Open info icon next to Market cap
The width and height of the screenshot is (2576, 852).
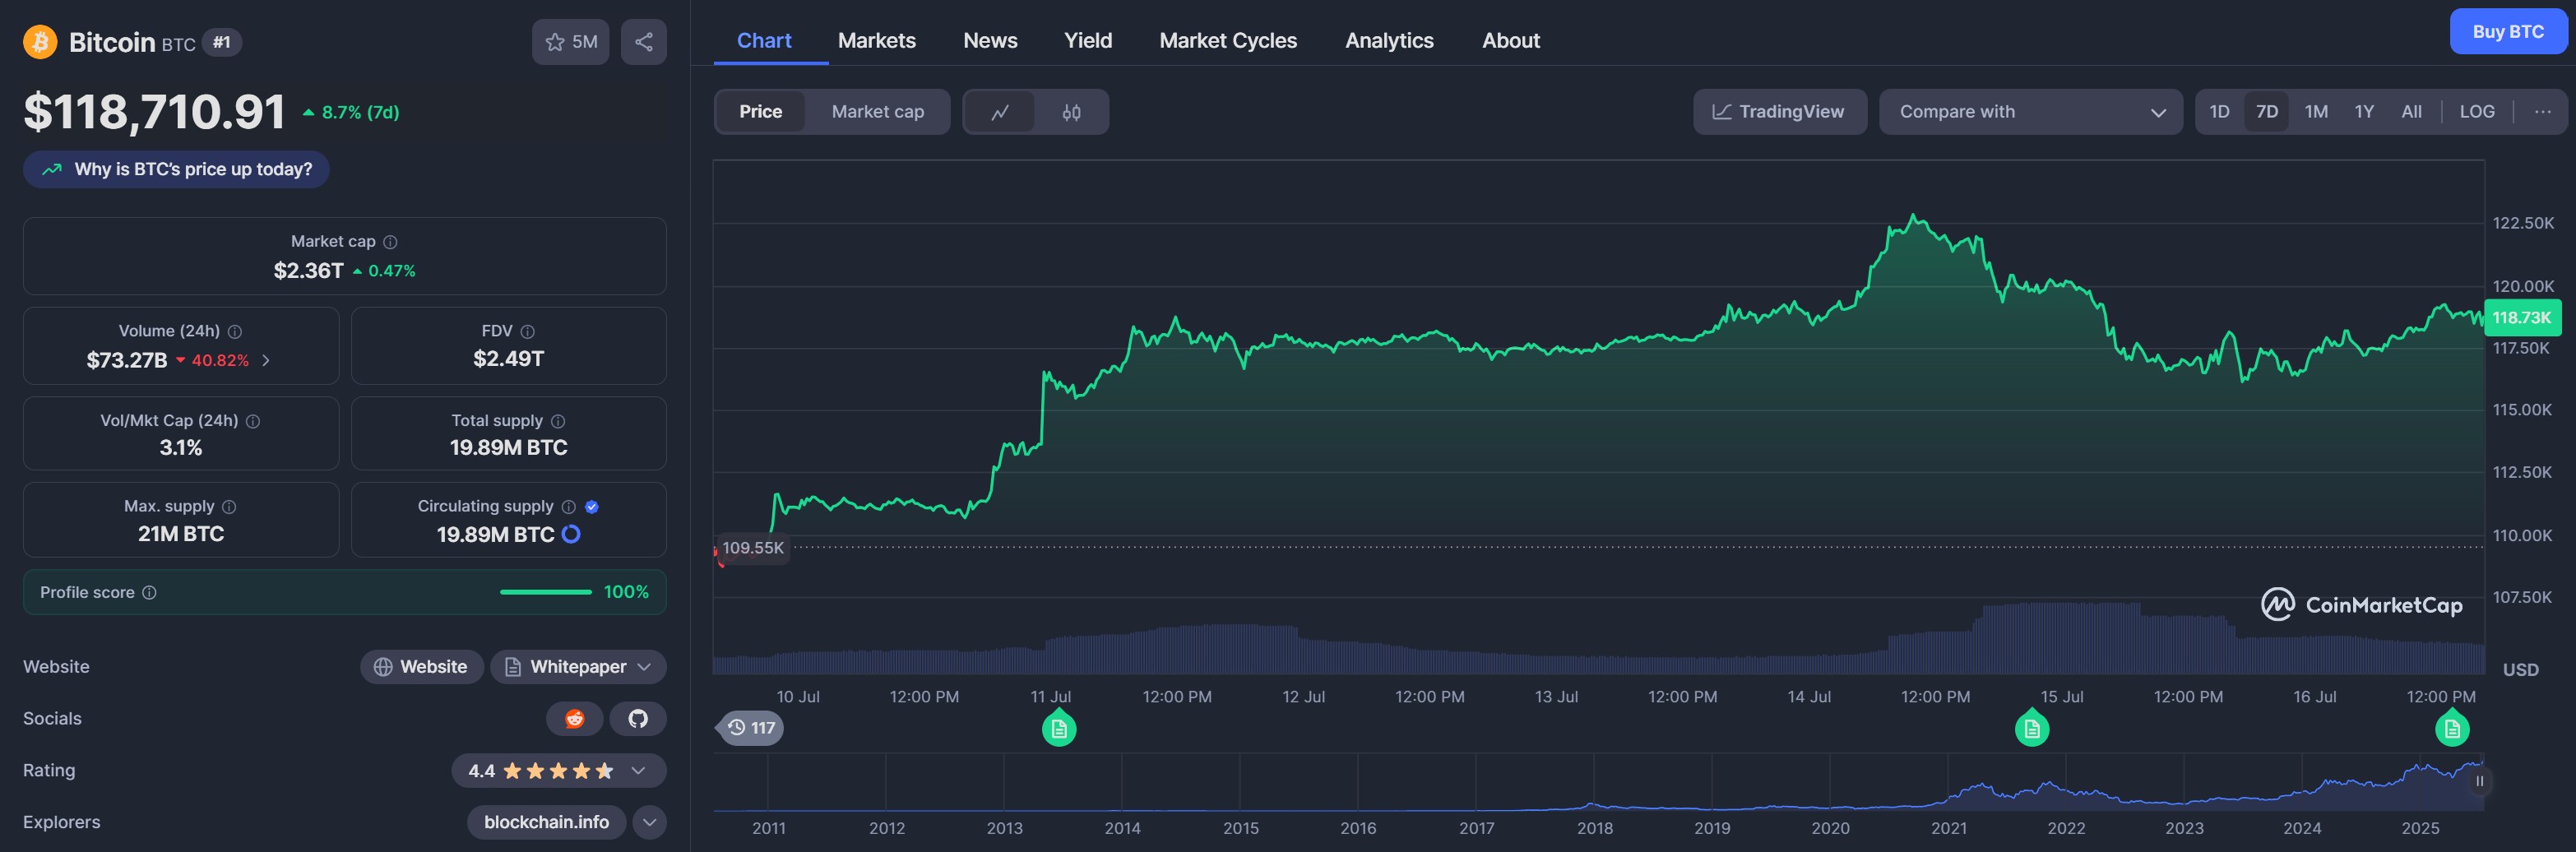point(391,242)
